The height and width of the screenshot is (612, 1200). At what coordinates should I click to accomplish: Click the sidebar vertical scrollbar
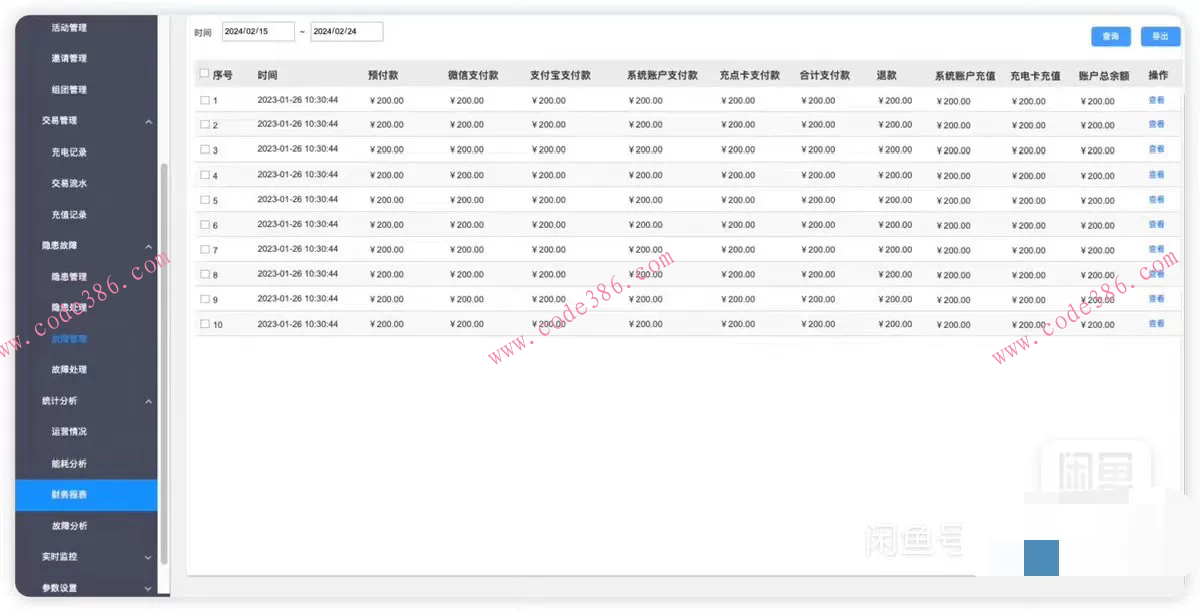tap(164, 360)
